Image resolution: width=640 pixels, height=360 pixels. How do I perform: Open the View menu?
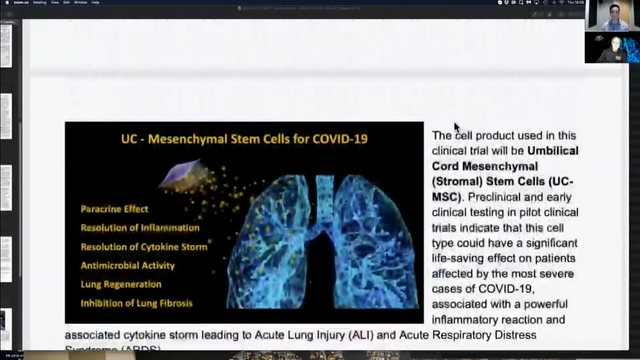tap(55, 2)
